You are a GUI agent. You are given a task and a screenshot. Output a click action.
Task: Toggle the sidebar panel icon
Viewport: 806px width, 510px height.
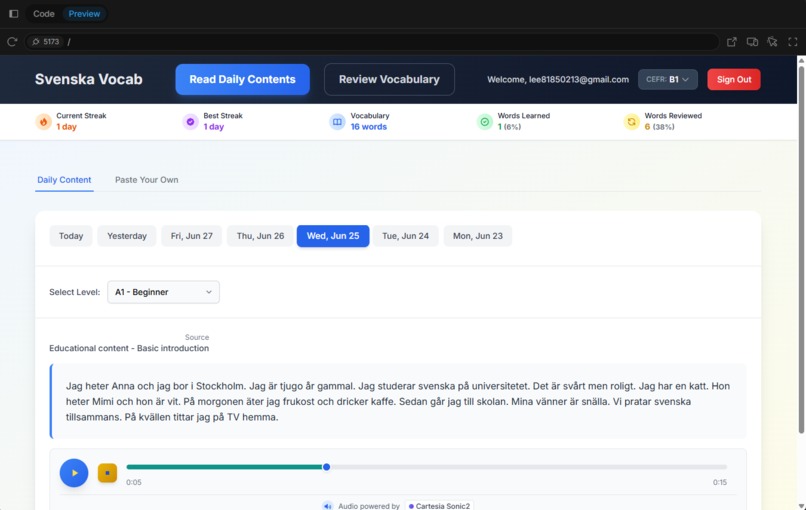[x=14, y=14]
